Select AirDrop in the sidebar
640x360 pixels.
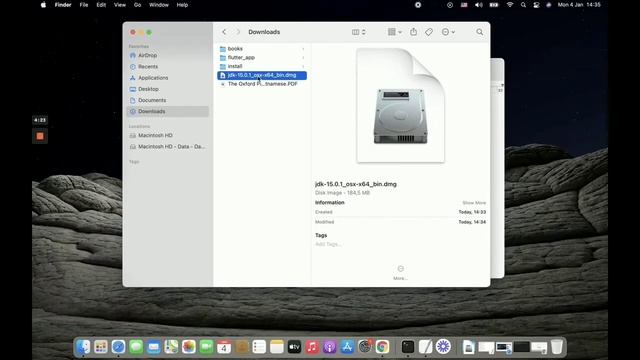(168, 56)
